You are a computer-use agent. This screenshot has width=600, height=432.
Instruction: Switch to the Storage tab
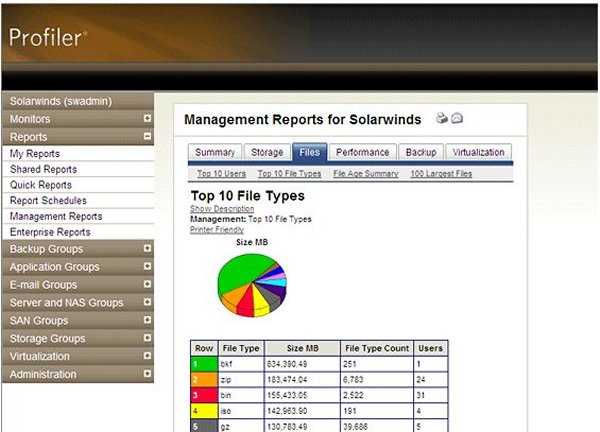[x=267, y=152]
